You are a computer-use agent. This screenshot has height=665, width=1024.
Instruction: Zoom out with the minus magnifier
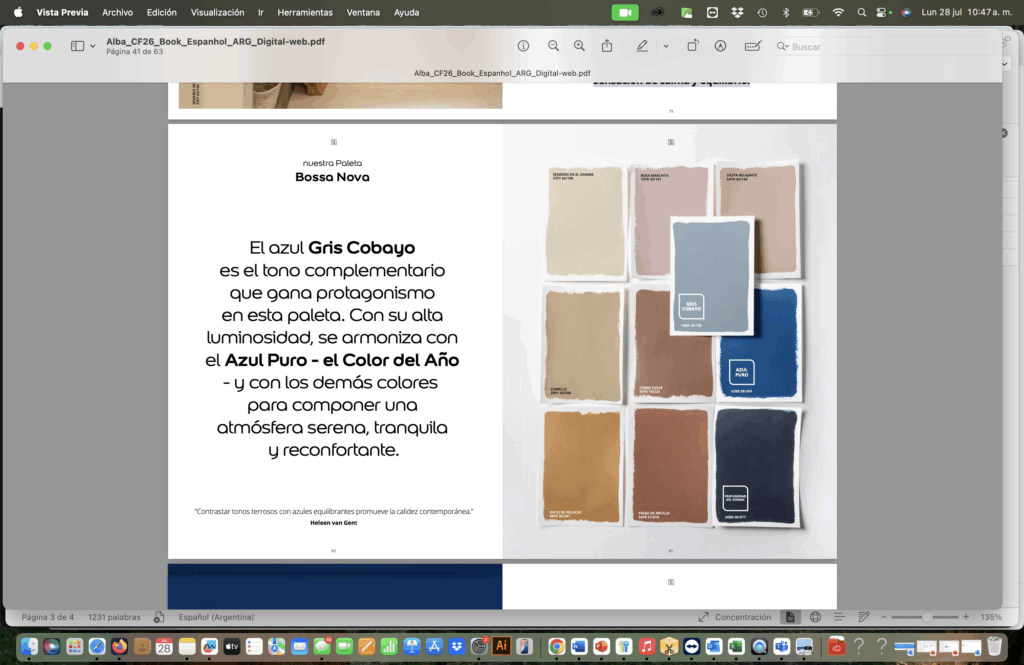click(x=553, y=46)
